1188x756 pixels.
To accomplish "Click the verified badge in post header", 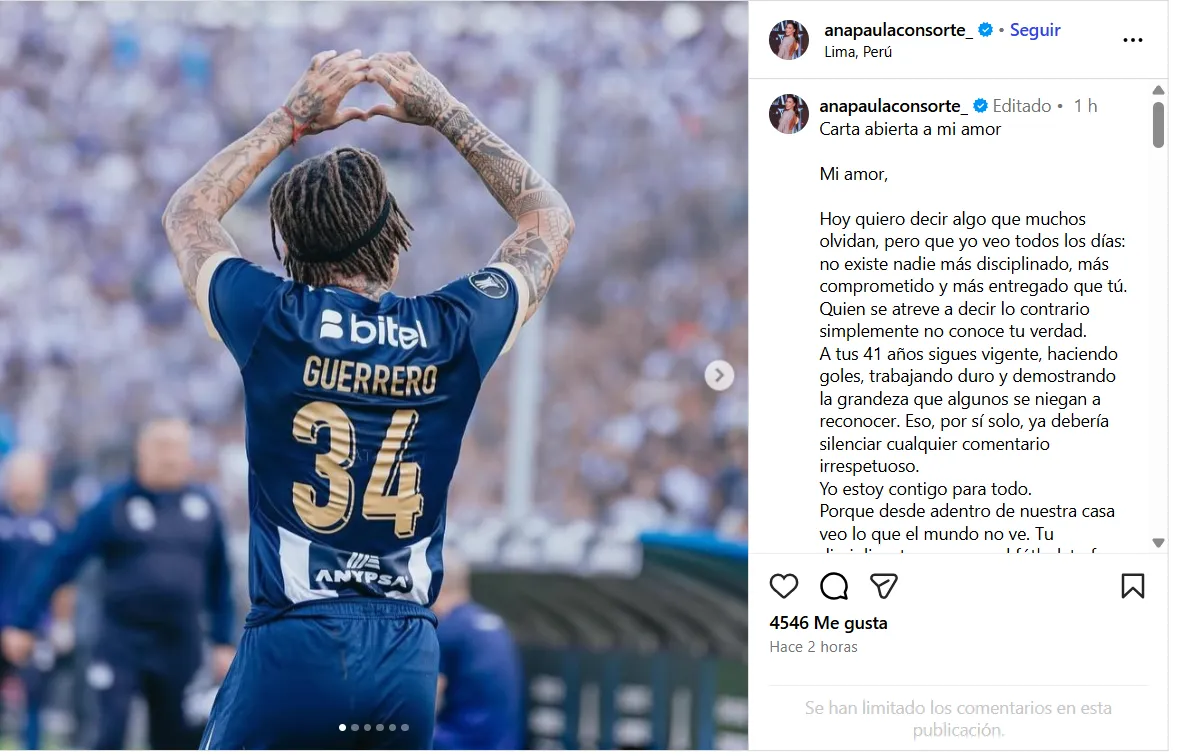I will (x=985, y=30).
